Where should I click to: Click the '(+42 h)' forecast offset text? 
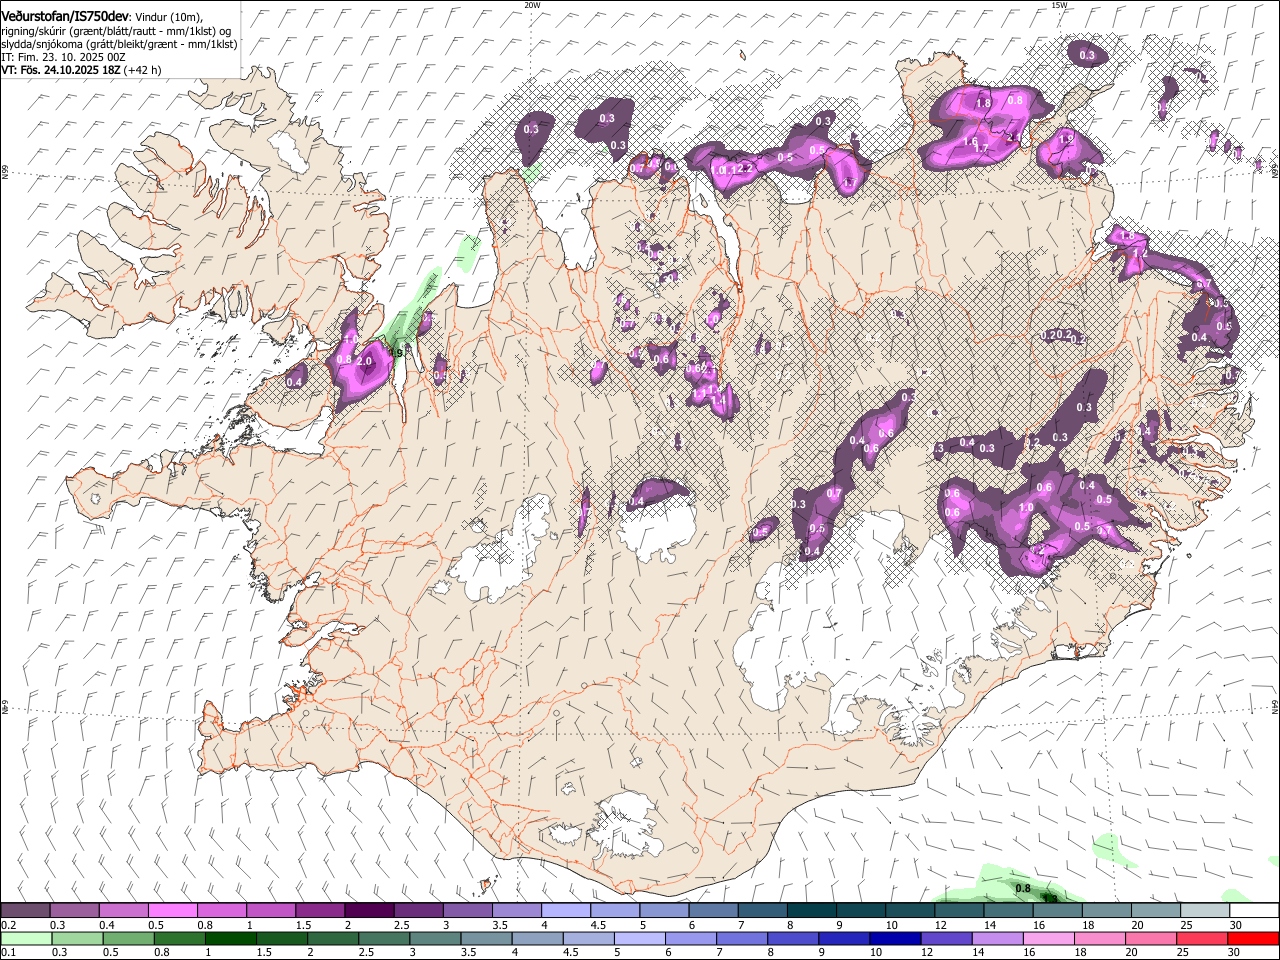142,70
